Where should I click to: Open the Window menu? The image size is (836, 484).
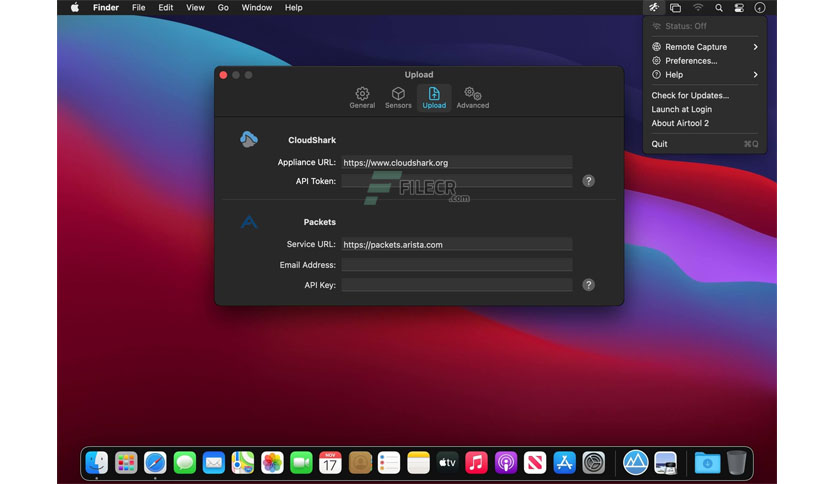coord(256,7)
